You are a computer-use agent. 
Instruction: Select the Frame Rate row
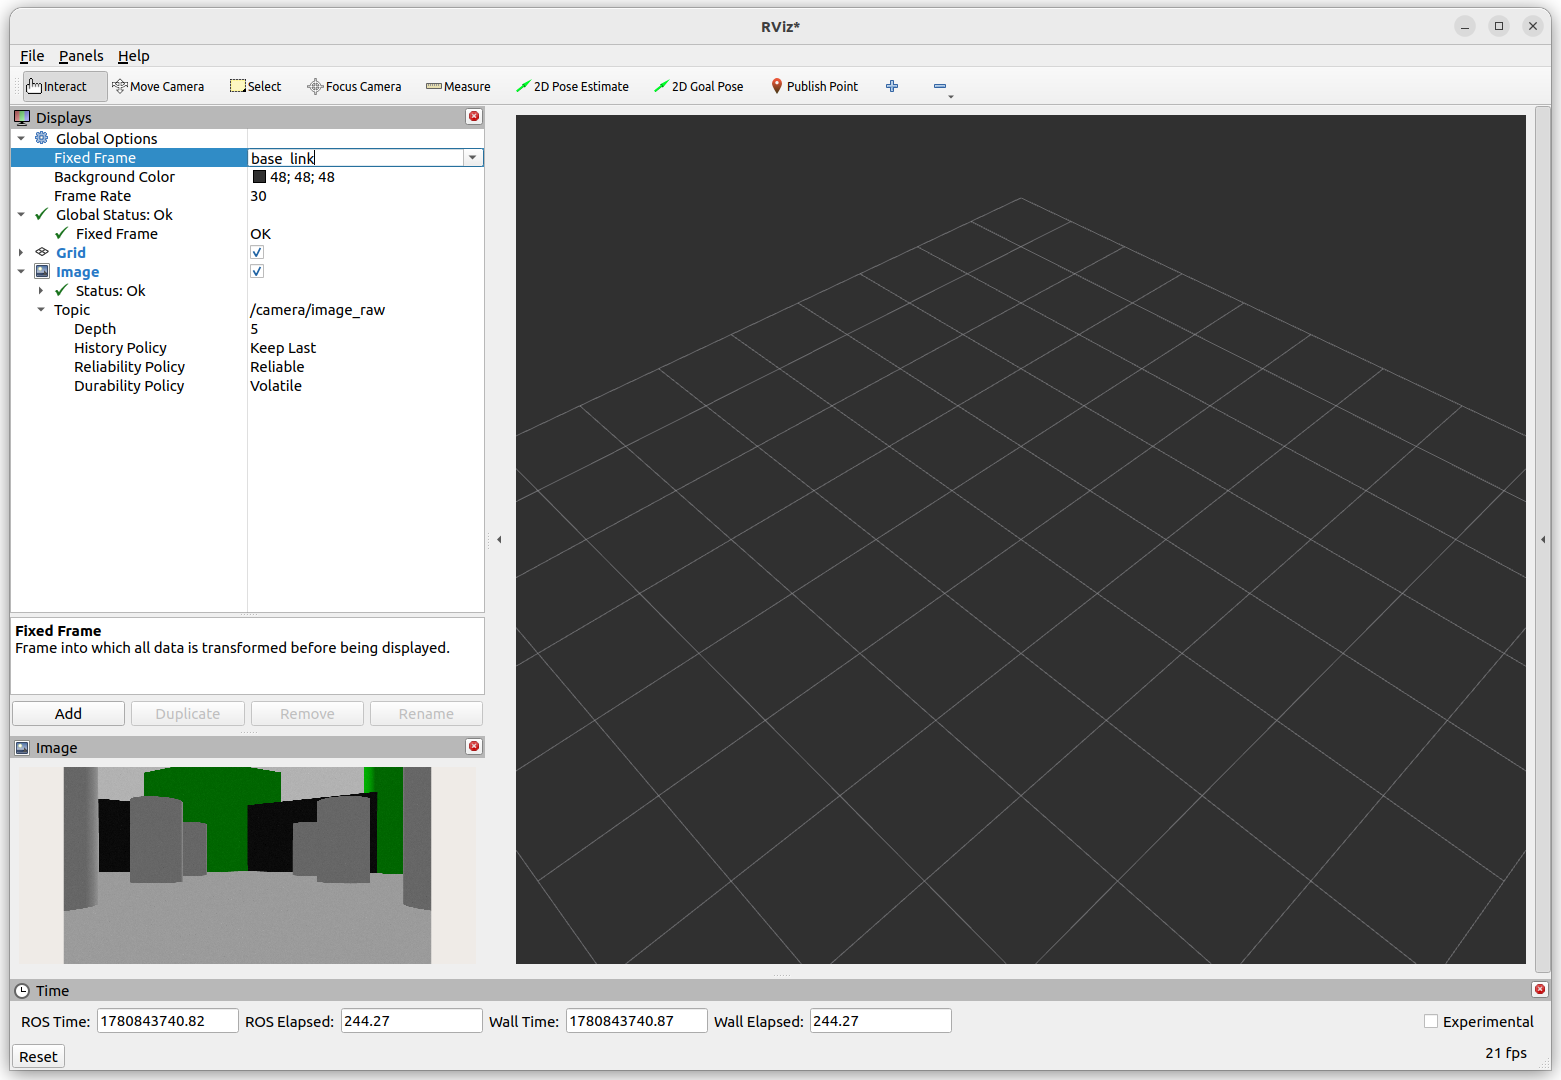click(247, 195)
